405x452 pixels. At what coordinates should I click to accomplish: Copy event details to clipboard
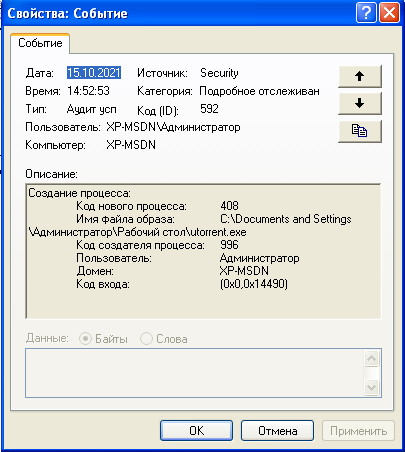pos(360,131)
